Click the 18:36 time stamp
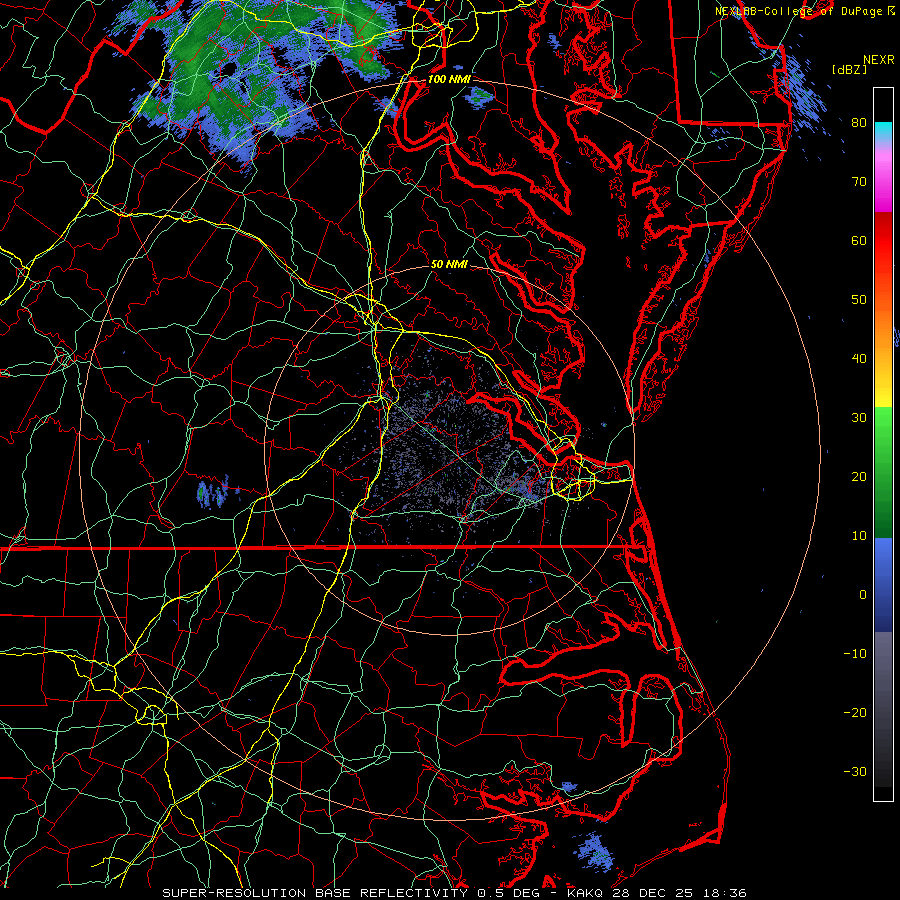The width and height of the screenshot is (900, 900). (x=727, y=893)
